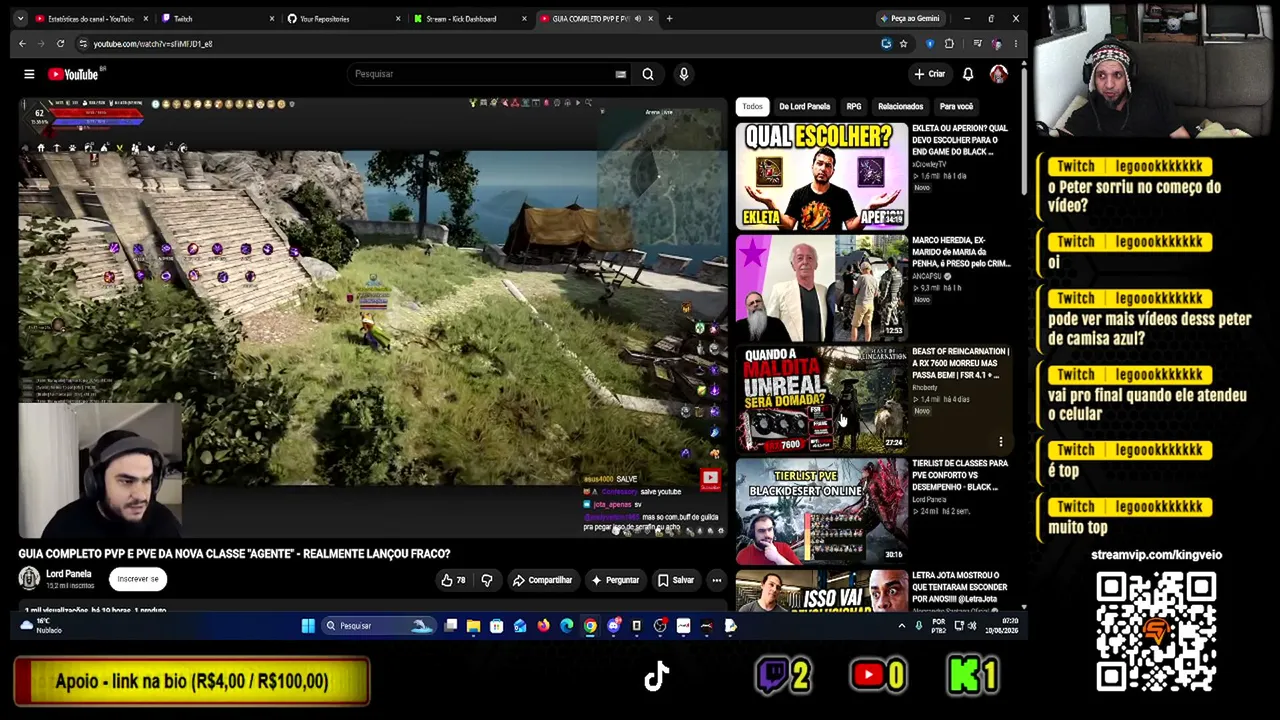Open the Marco Heredia news video thumbnail

click(x=822, y=288)
